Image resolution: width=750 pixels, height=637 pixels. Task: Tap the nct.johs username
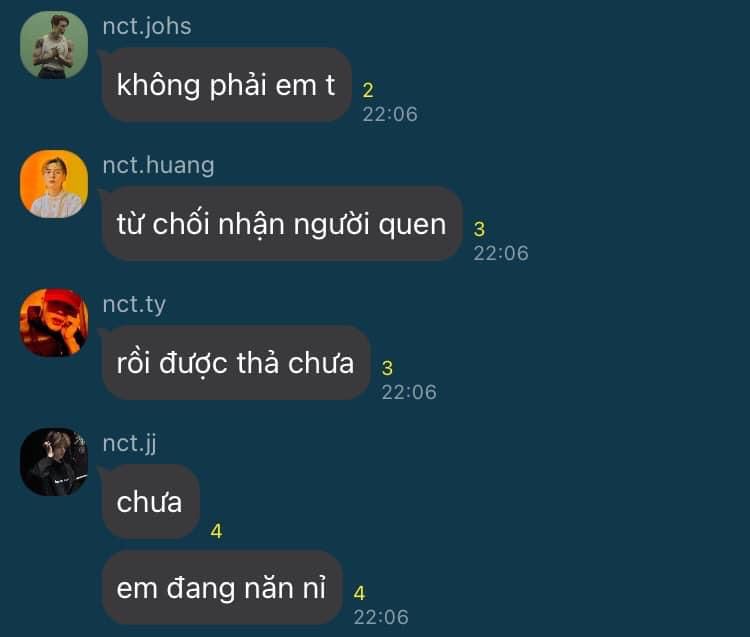pos(147,26)
